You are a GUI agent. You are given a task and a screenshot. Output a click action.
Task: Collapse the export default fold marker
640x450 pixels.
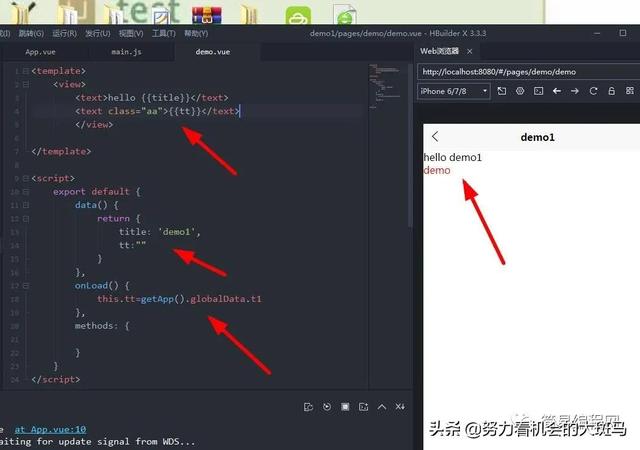point(26,192)
